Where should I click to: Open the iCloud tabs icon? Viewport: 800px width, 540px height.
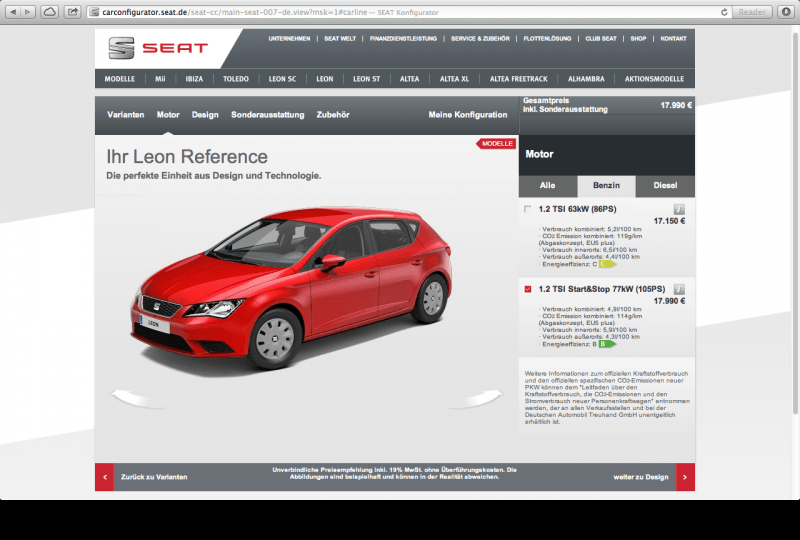point(49,12)
